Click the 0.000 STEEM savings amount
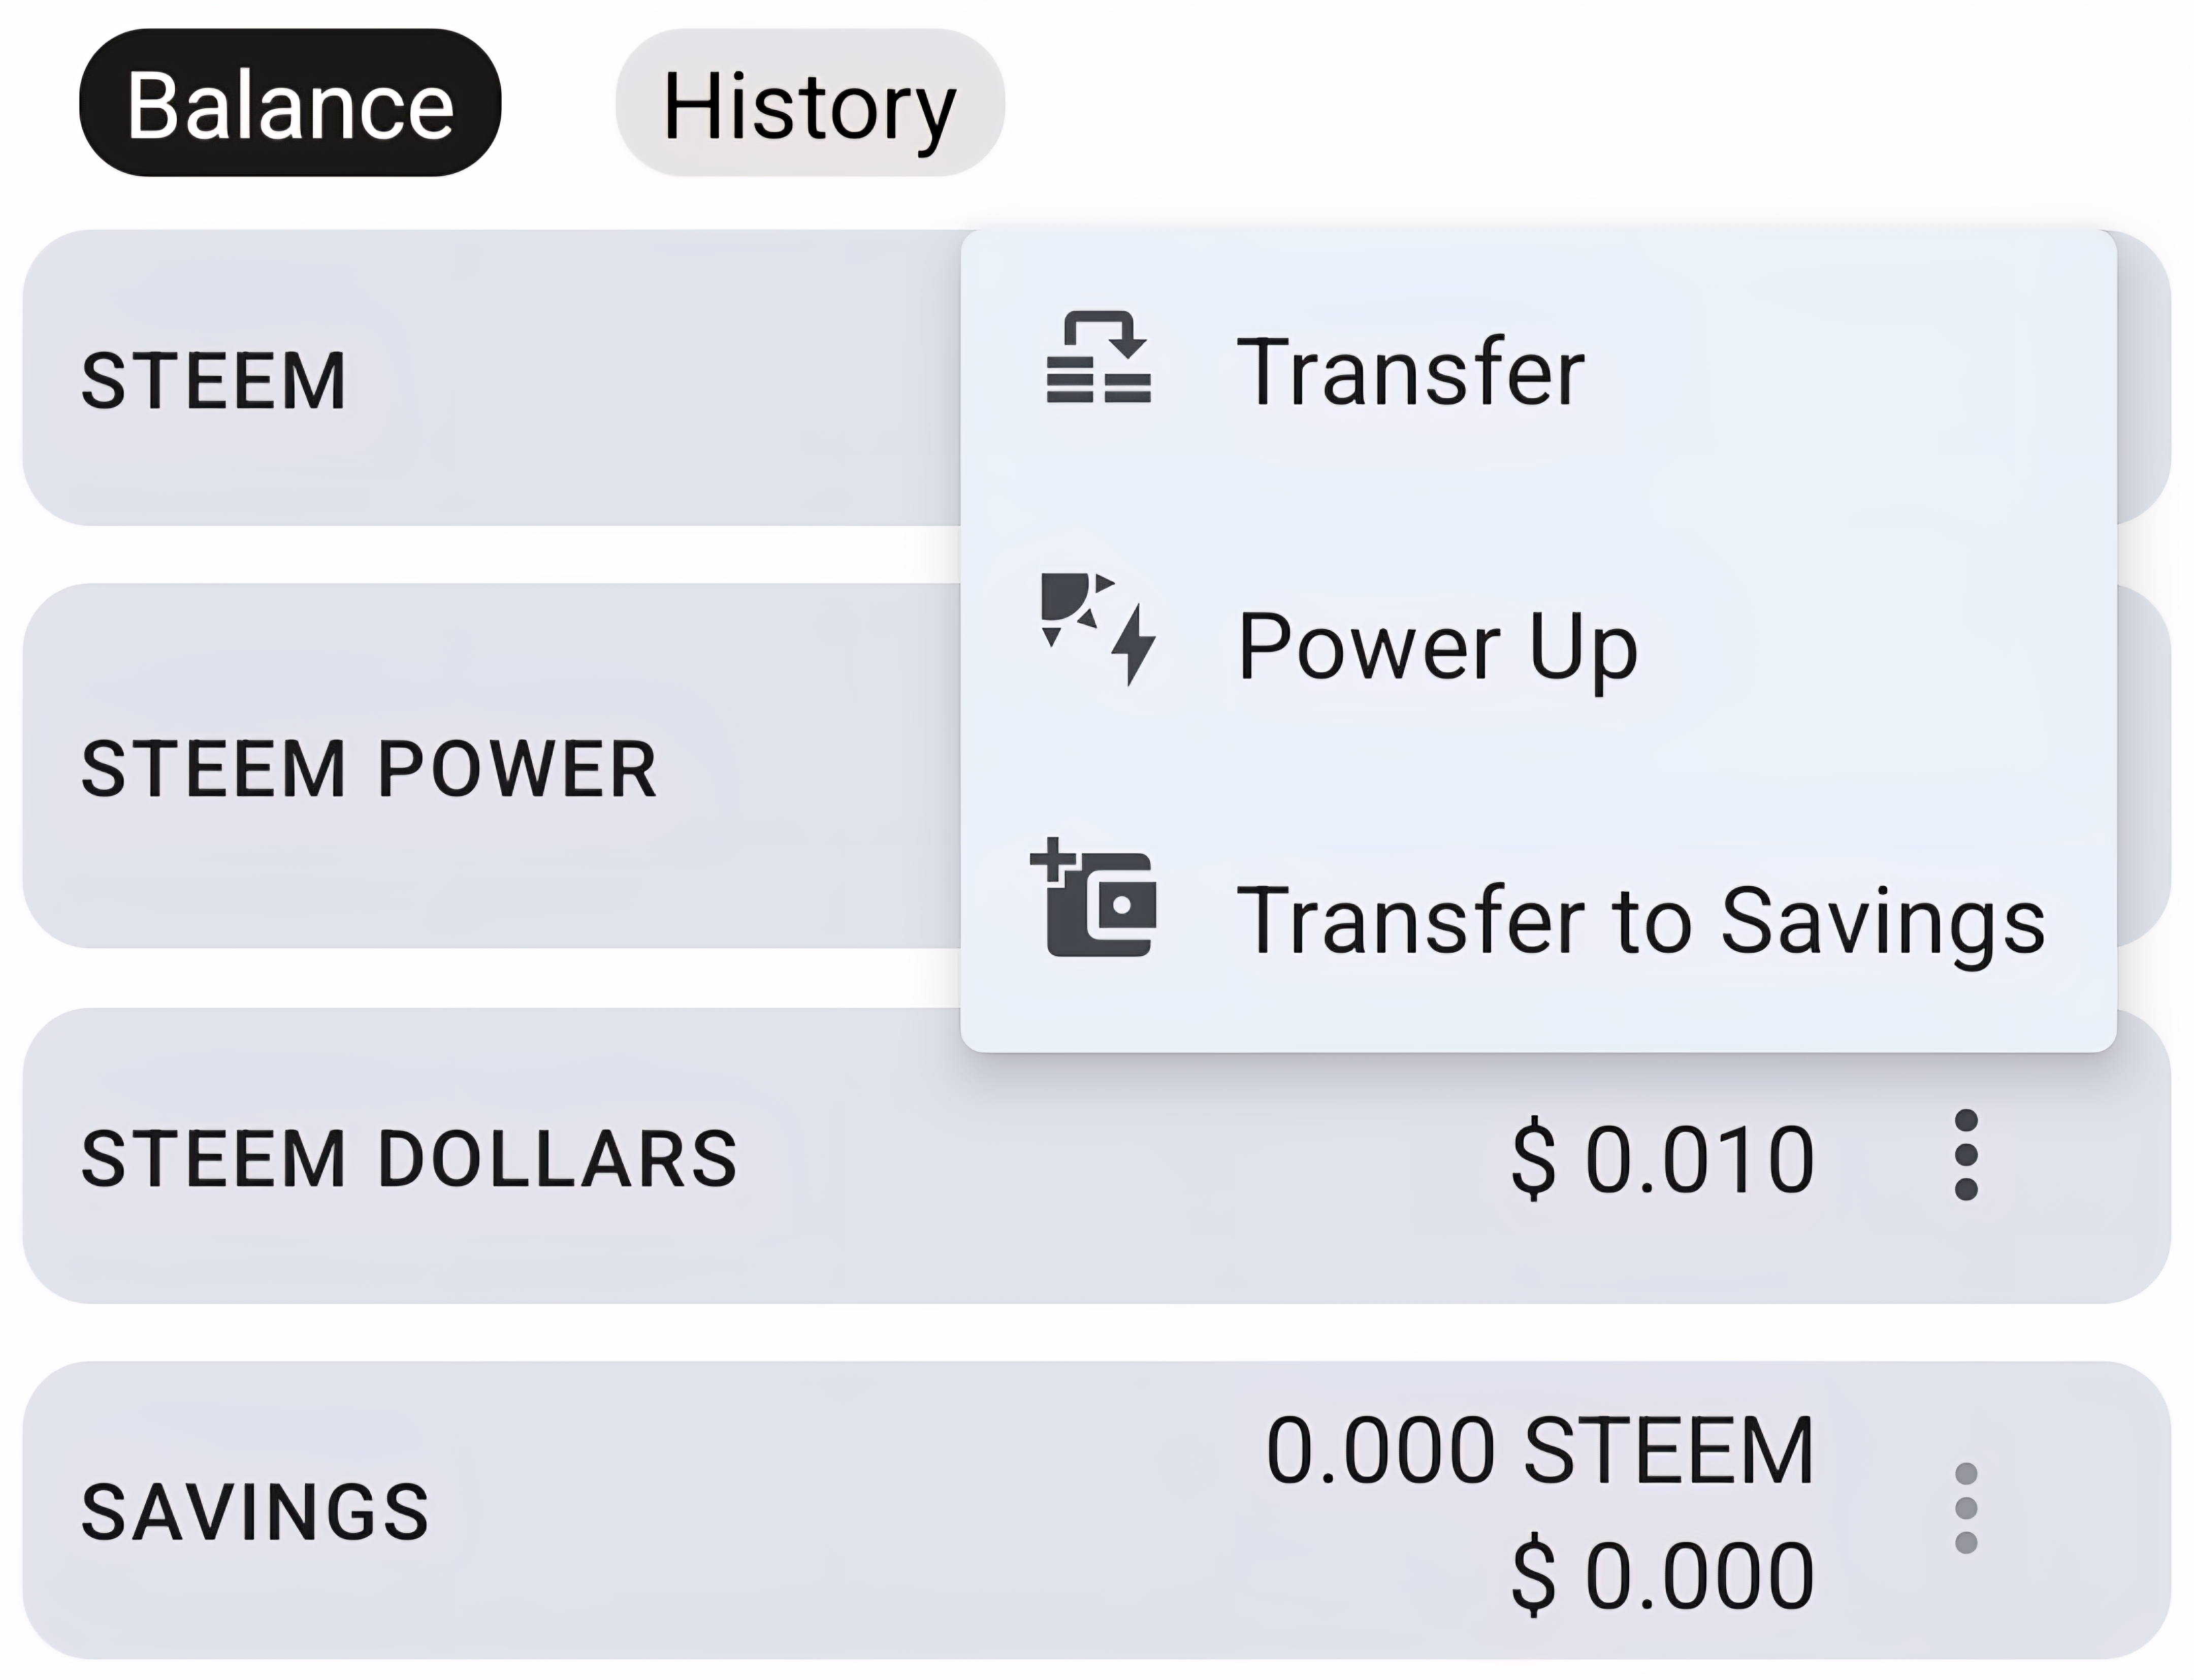 point(1540,1450)
